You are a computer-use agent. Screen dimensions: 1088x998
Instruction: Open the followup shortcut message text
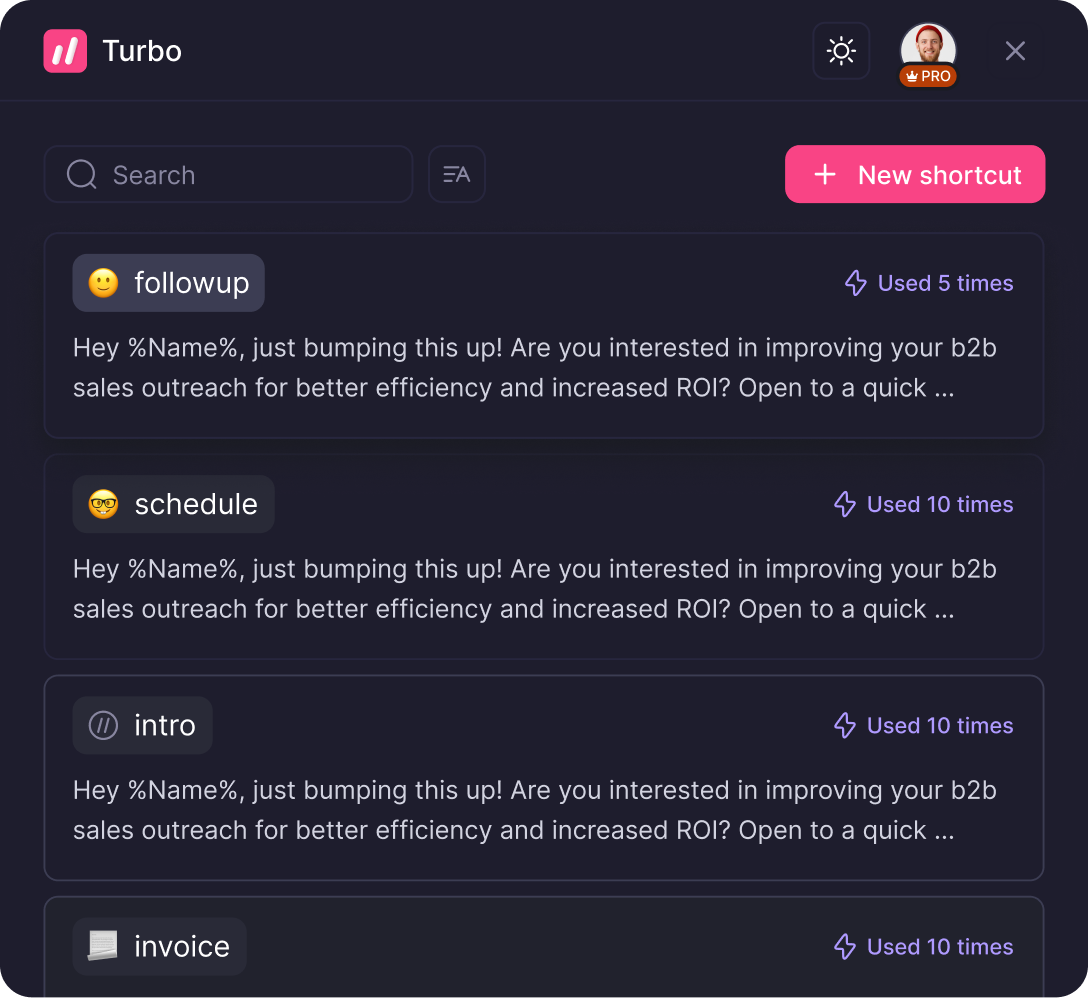pyautogui.click(x=535, y=368)
